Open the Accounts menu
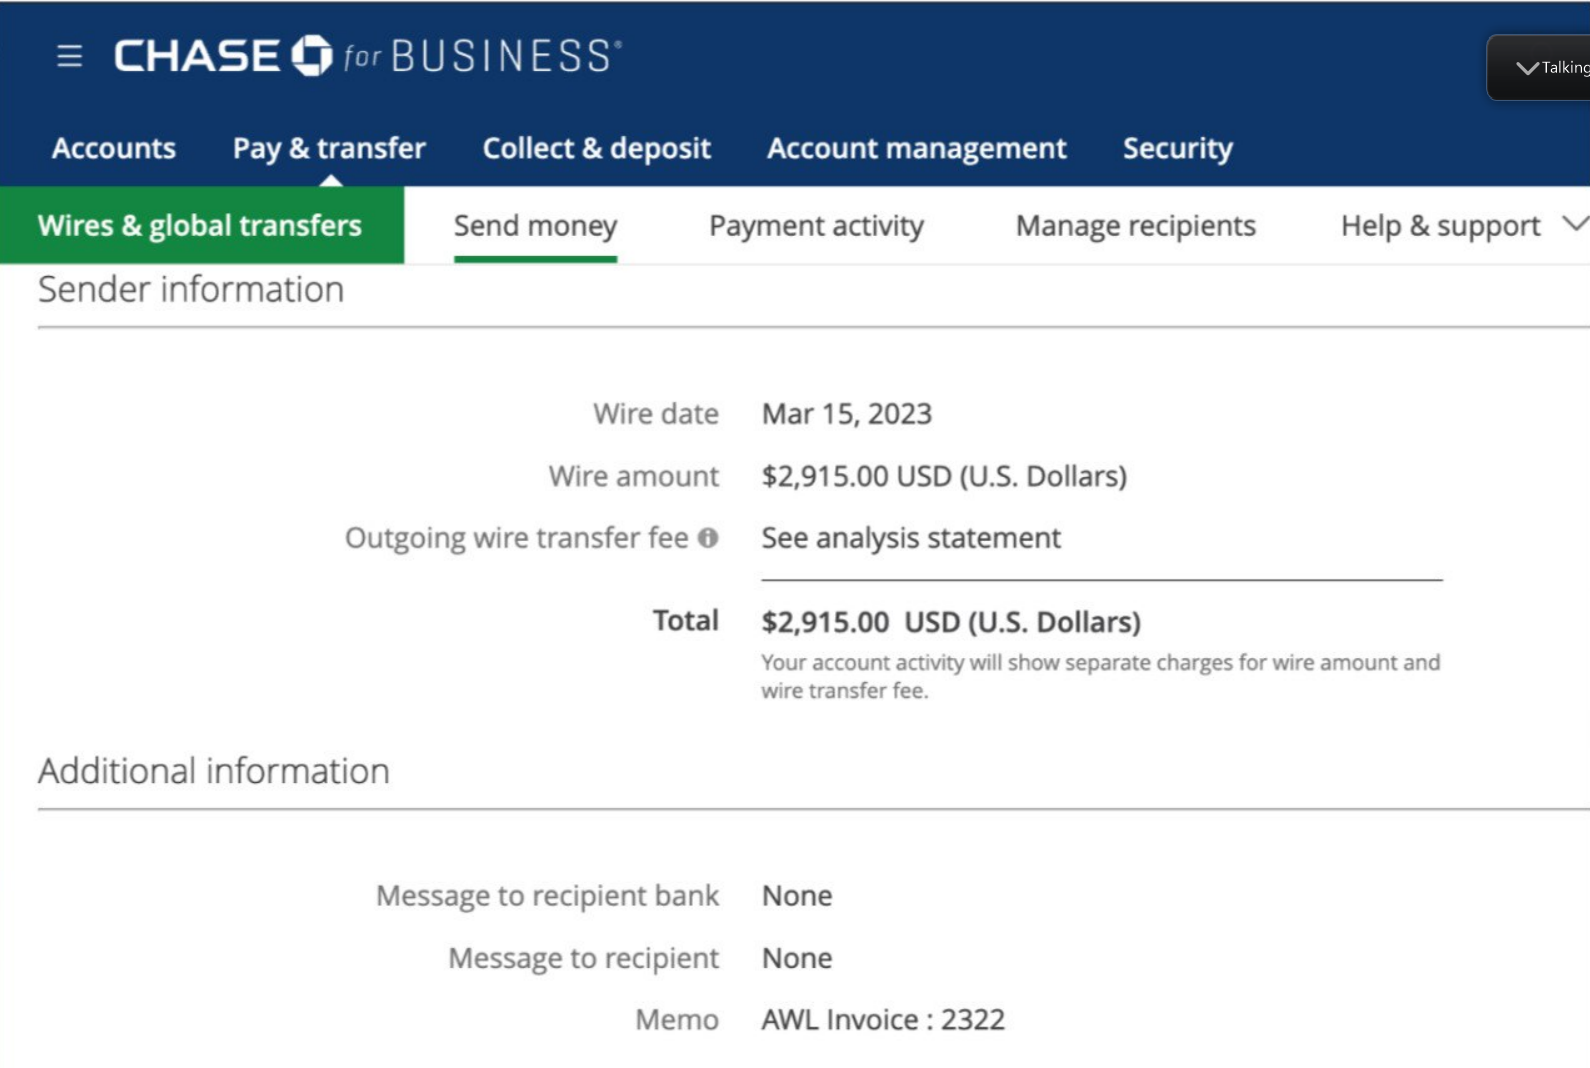Screen dimensions: 1590x1068 coord(114,148)
